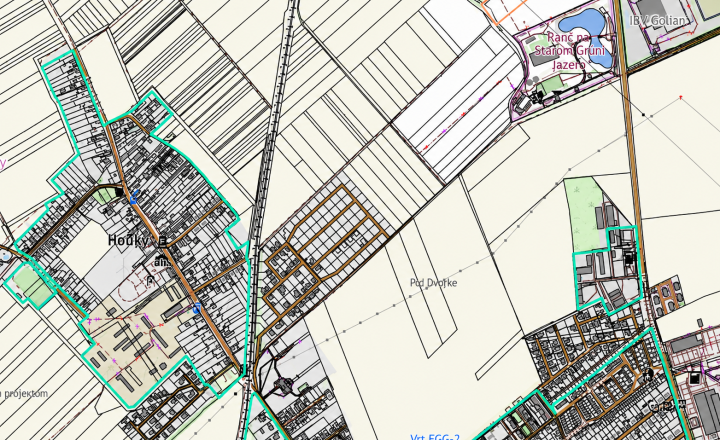Click the red point marker on the power line

click(x=681, y=97)
